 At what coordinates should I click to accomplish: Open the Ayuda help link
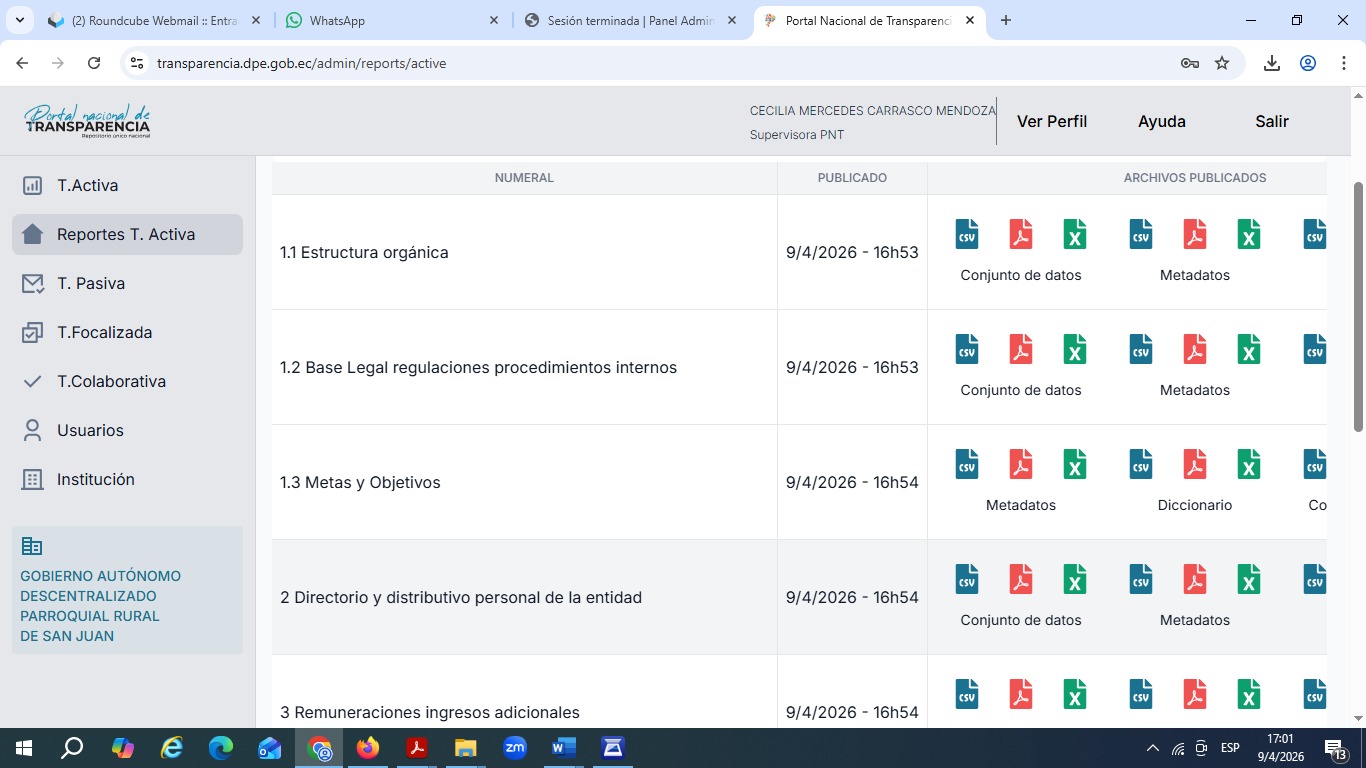coord(1161,121)
